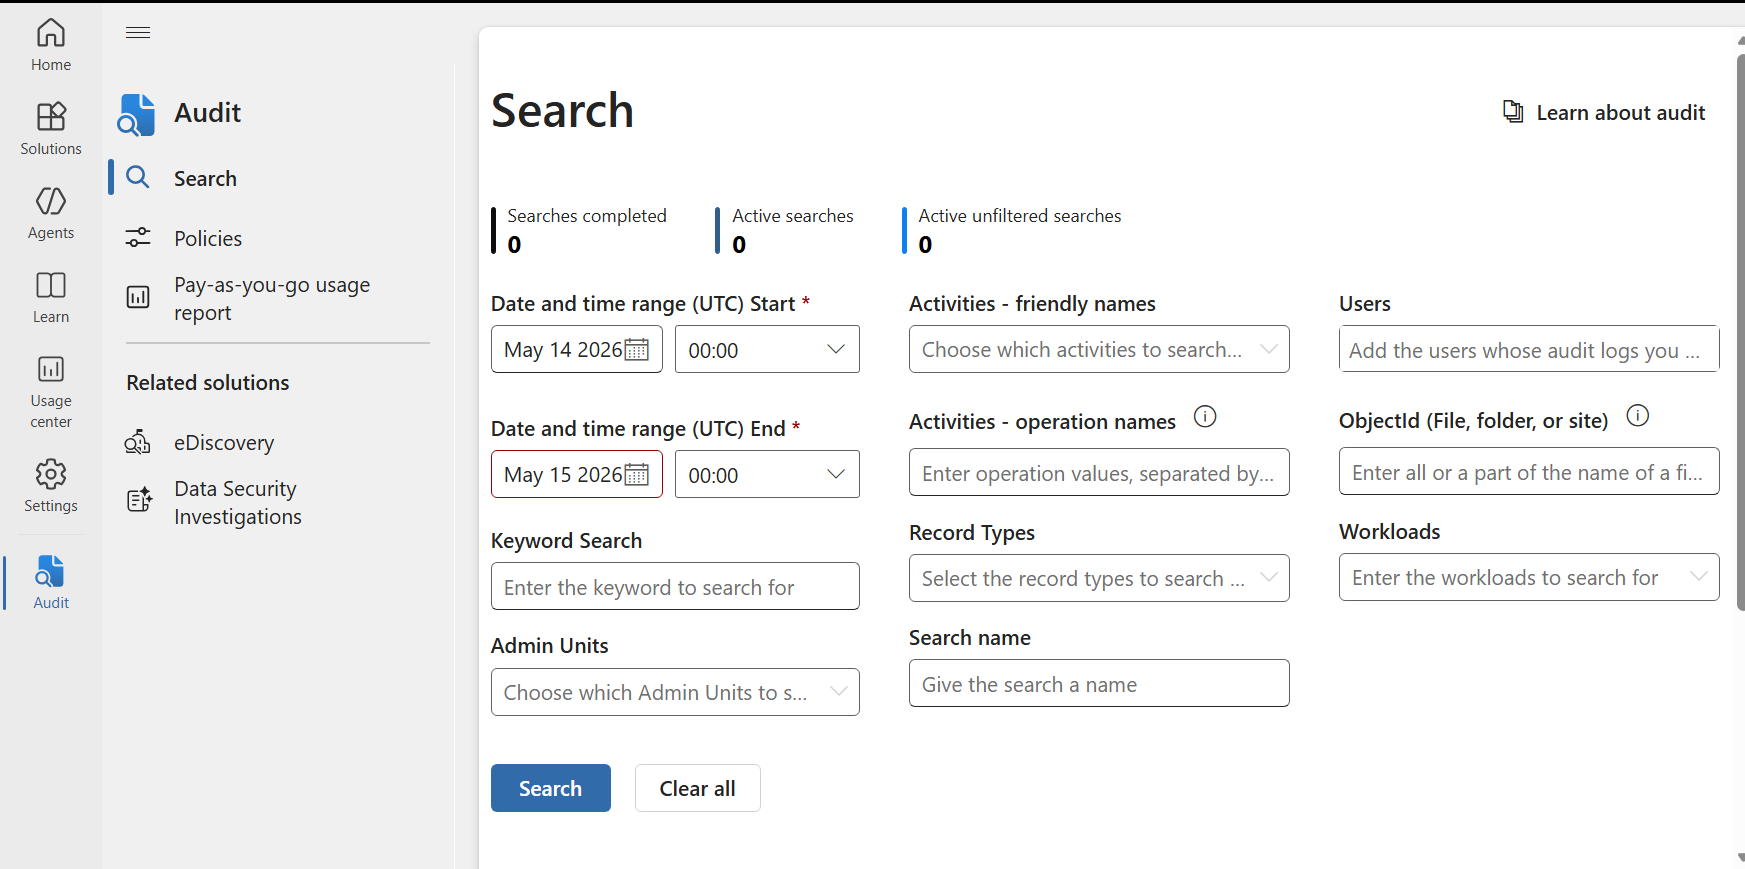This screenshot has height=869, width=1745.
Task: Open the end date calendar picker icon
Action: (x=637, y=475)
